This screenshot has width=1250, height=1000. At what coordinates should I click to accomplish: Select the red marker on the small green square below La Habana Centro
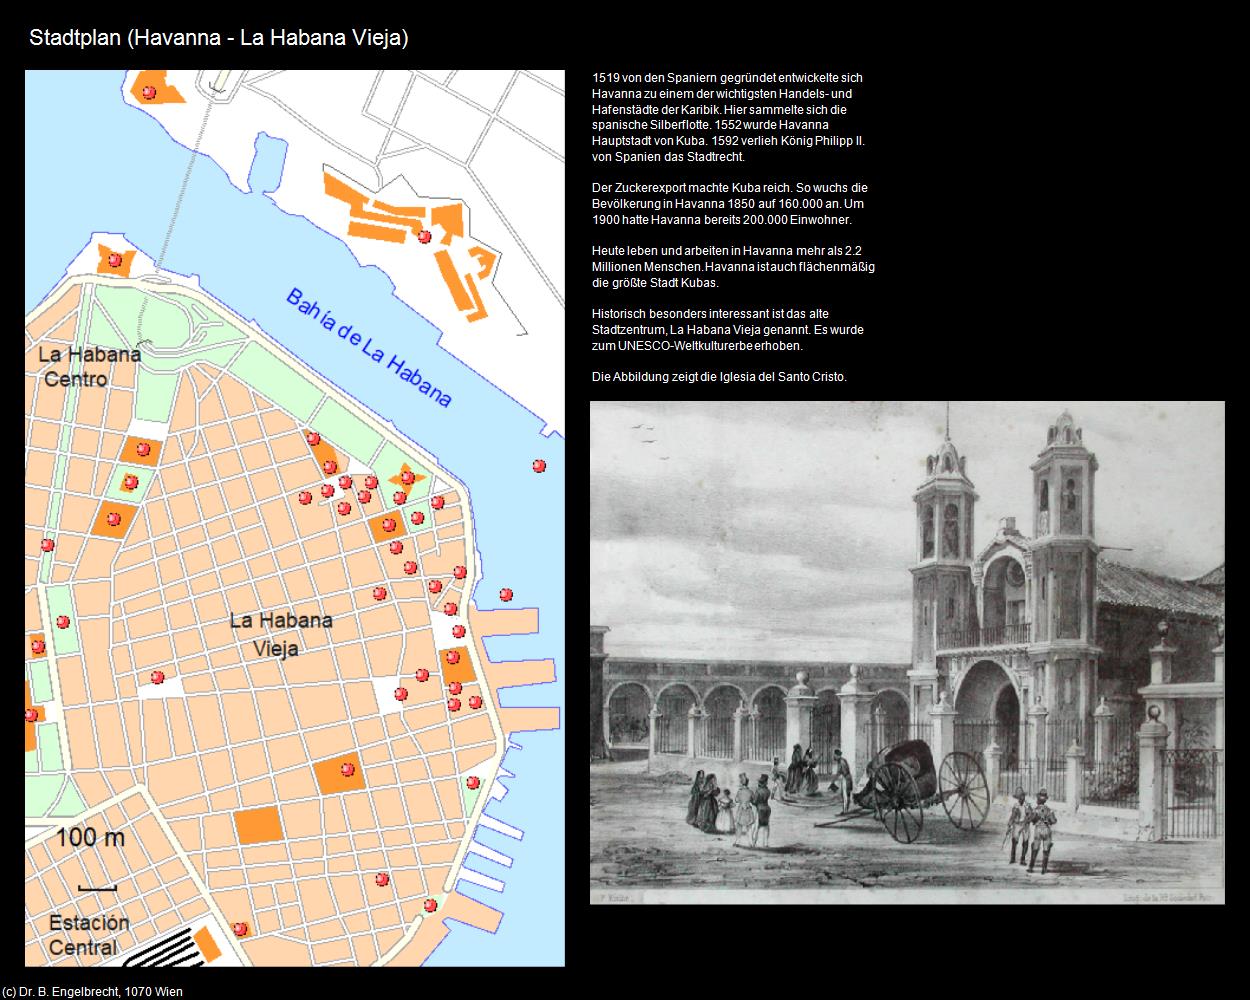click(x=130, y=482)
